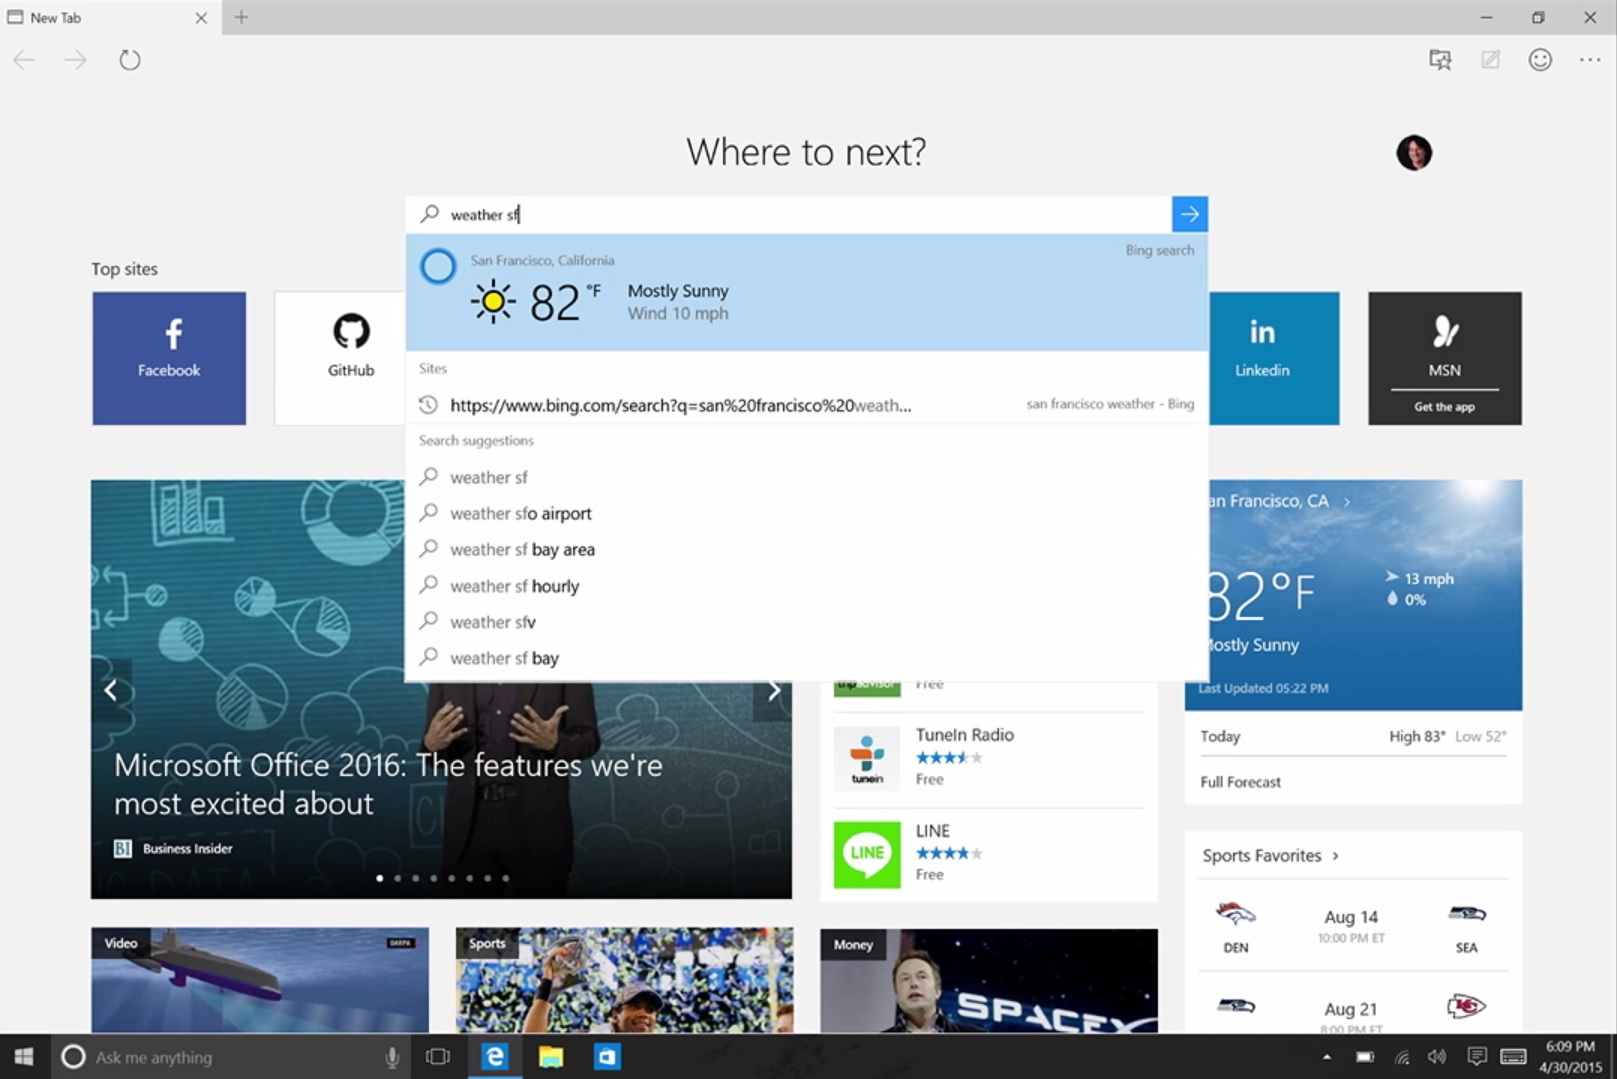This screenshot has width=1617, height=1079.
Task: Show hidden tray icons arrow
Action: [x=1327, y=1057]
